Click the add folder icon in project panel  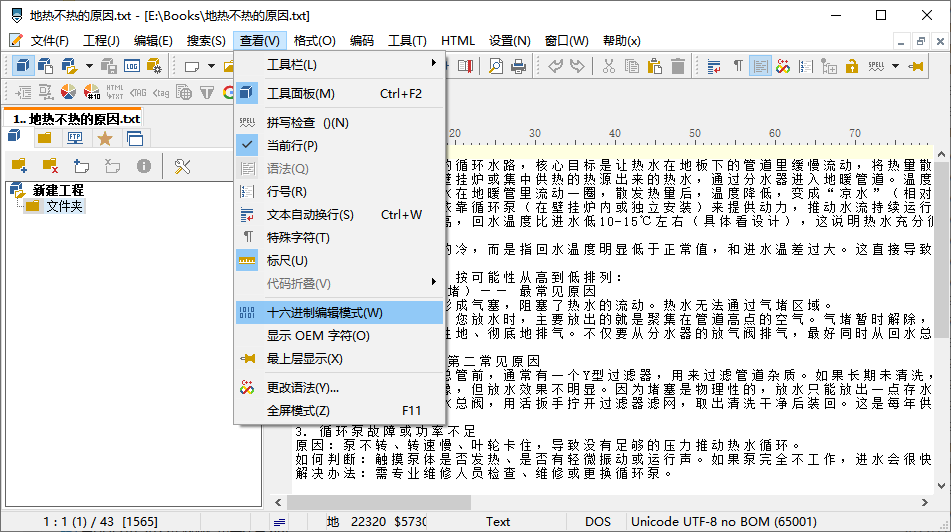click(18, 165)
